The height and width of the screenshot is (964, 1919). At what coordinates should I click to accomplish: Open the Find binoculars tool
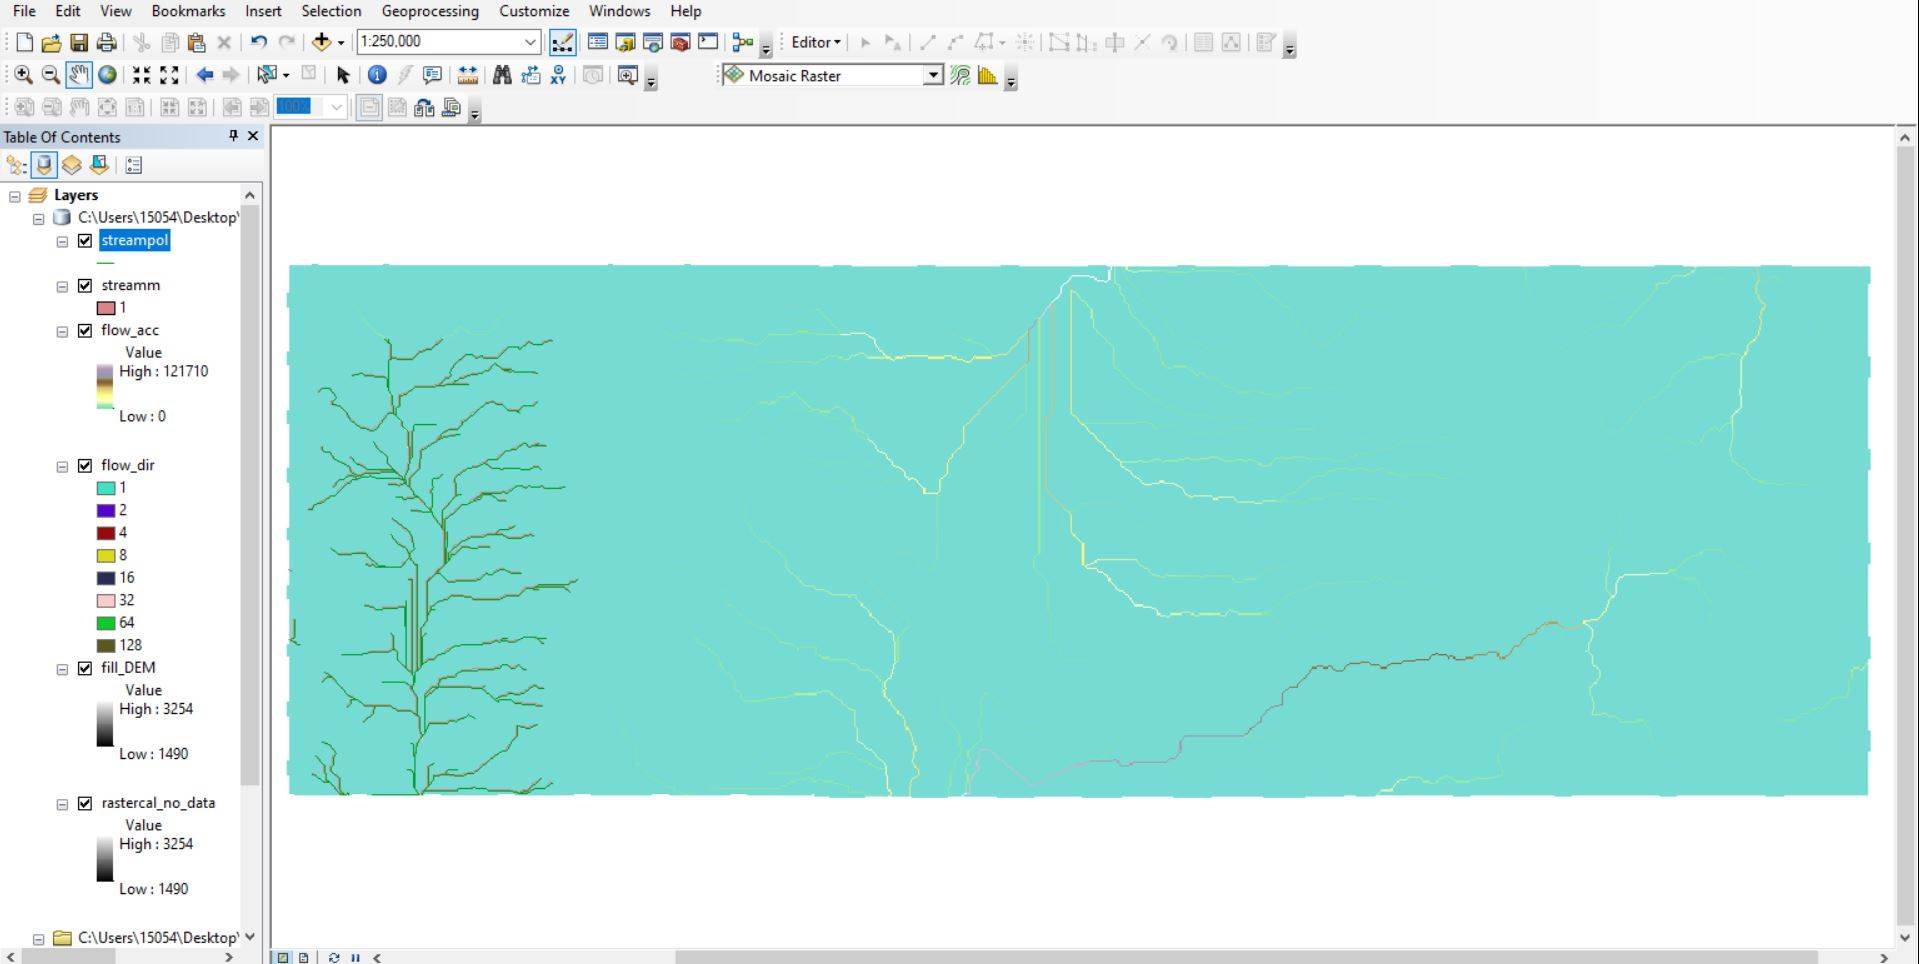click(x=502, y=75)
